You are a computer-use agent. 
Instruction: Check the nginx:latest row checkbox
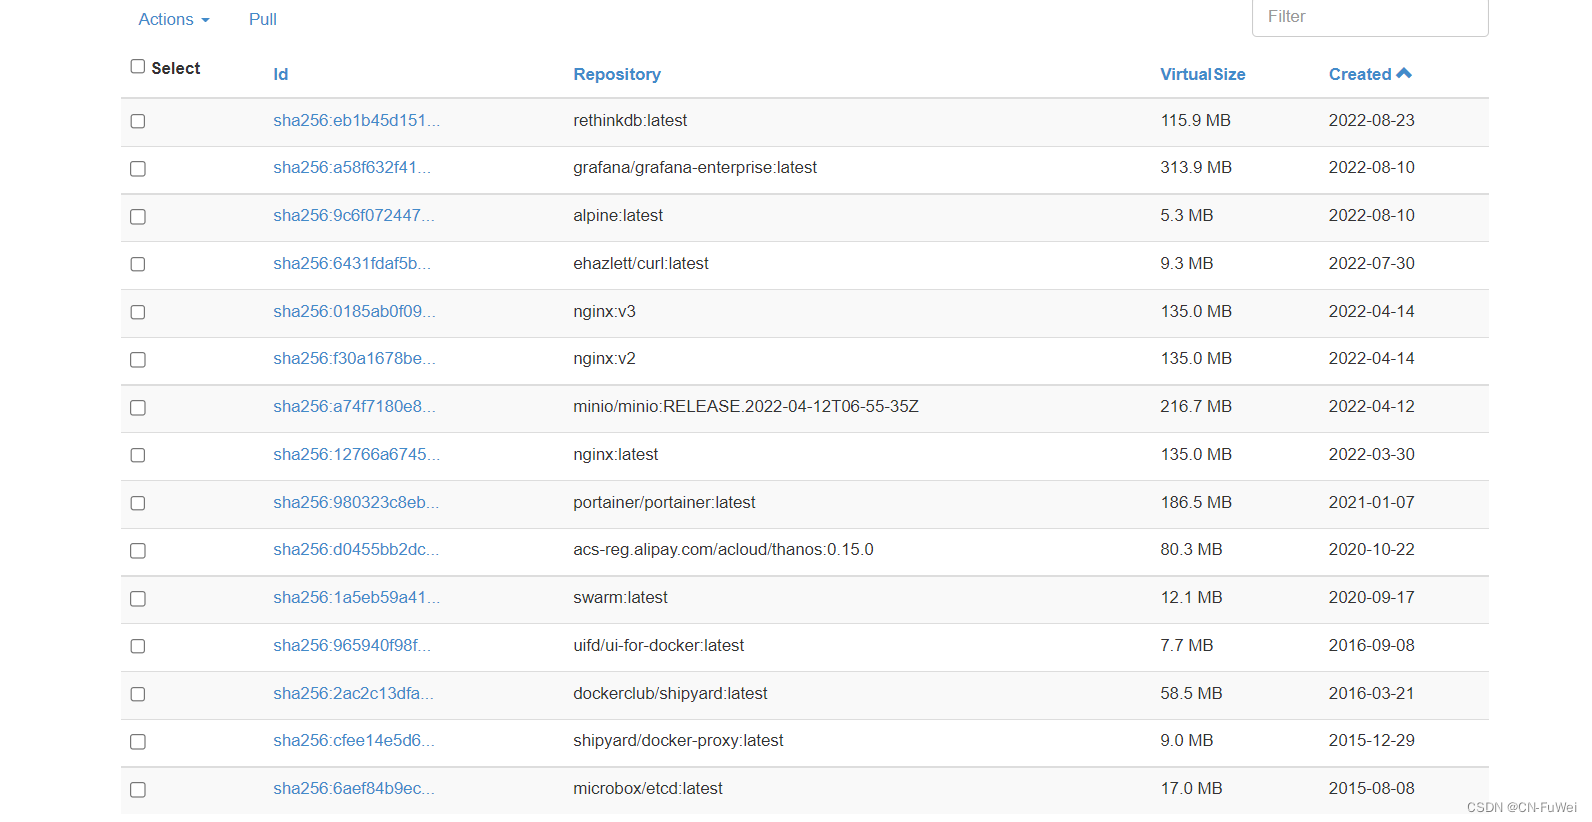coord(138,455)
